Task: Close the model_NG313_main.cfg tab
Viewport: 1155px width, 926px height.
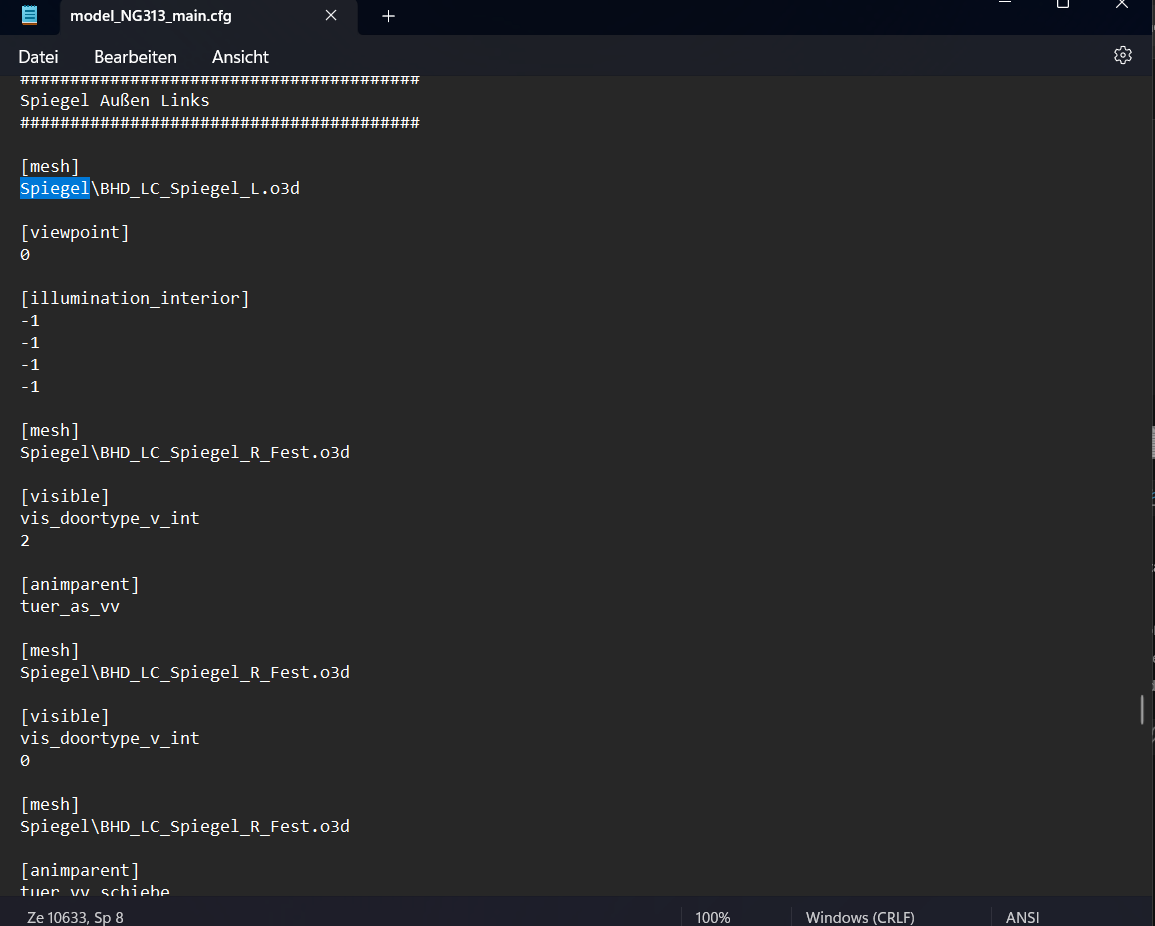Action: 331,16
